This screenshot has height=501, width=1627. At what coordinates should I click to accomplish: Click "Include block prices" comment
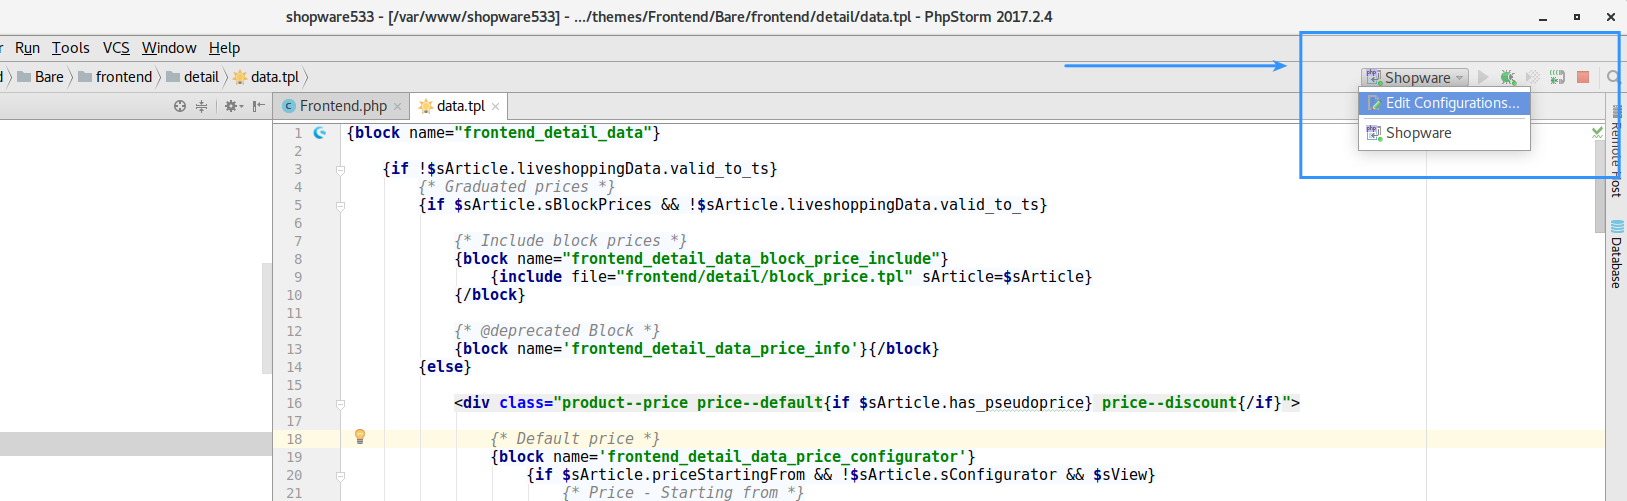[x=570, y=241]
